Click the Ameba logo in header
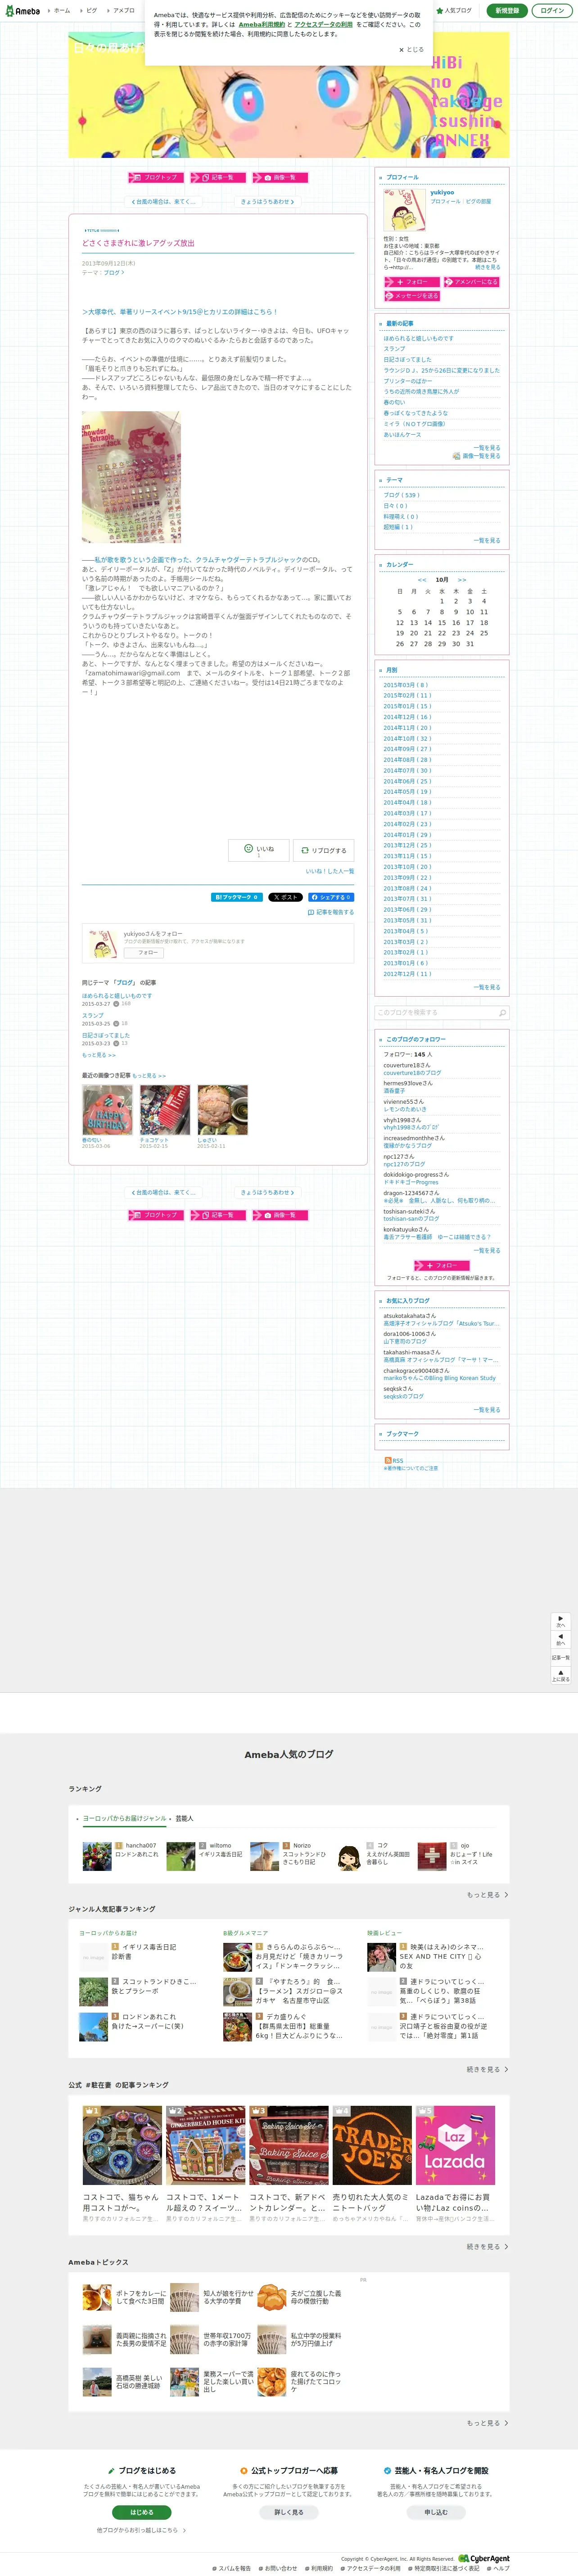 (x=22, y=10)
